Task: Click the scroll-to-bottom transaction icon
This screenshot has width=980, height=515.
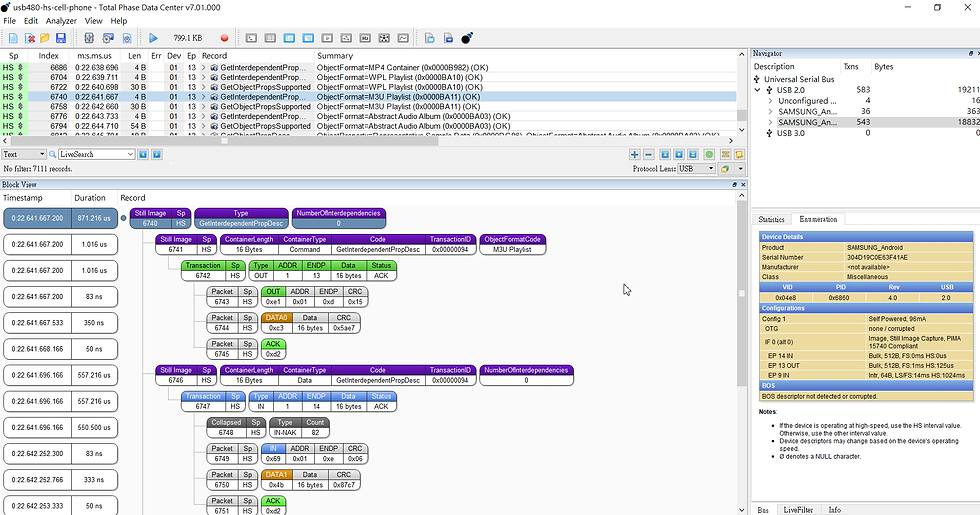Action: point(692,154)
